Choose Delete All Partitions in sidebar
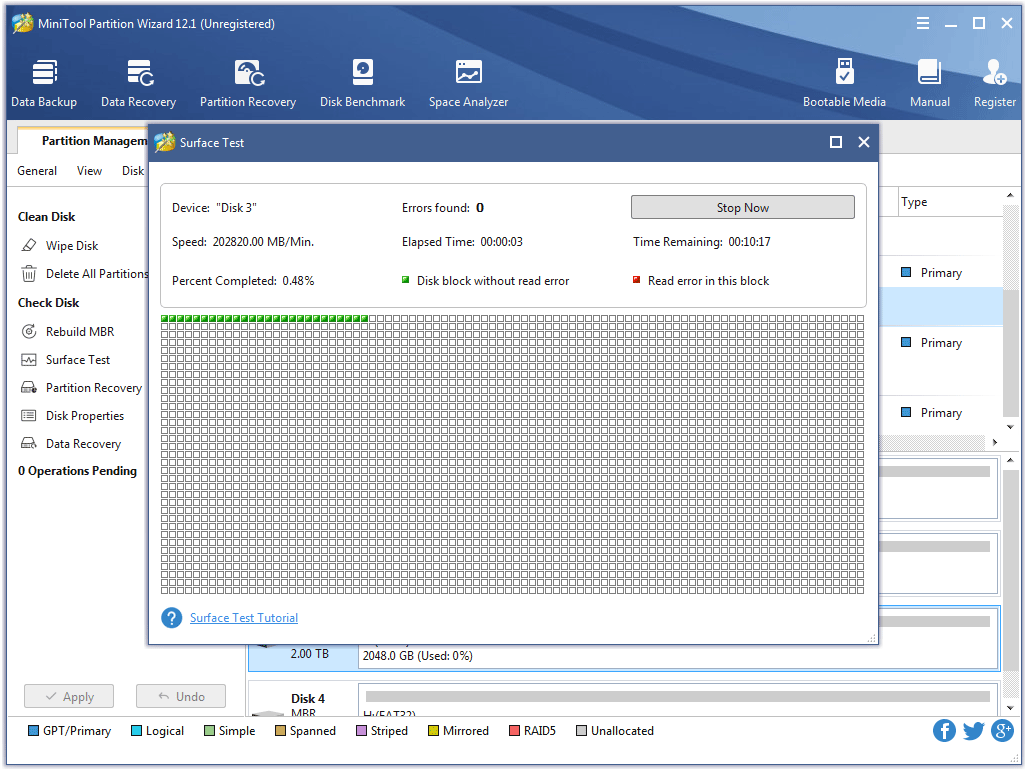 pos(84,274)
